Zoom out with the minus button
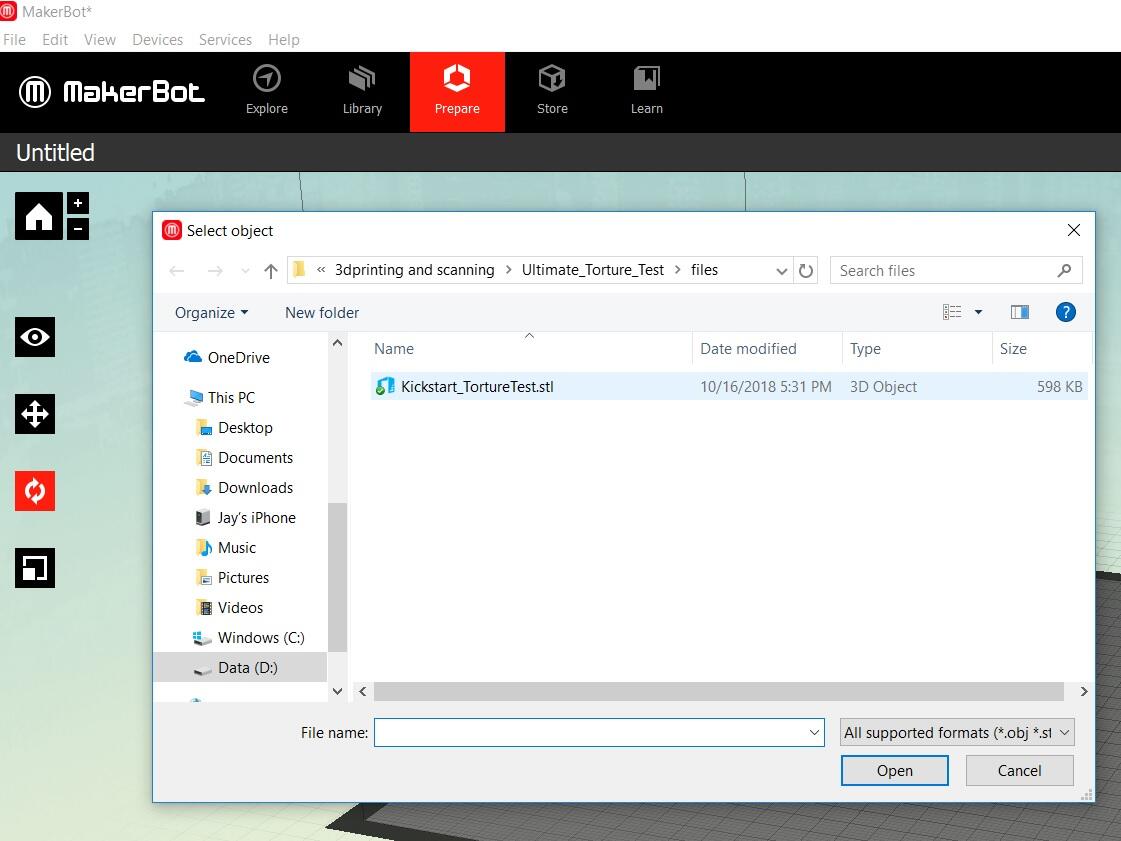 pos(78,229)
